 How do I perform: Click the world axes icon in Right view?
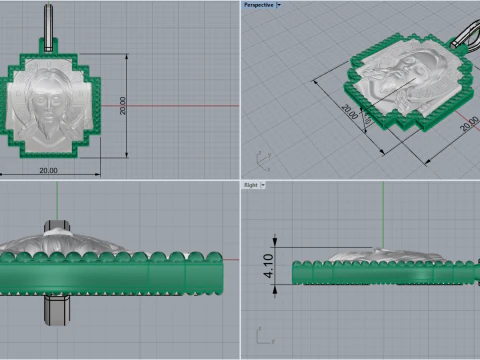click(266, 336)
